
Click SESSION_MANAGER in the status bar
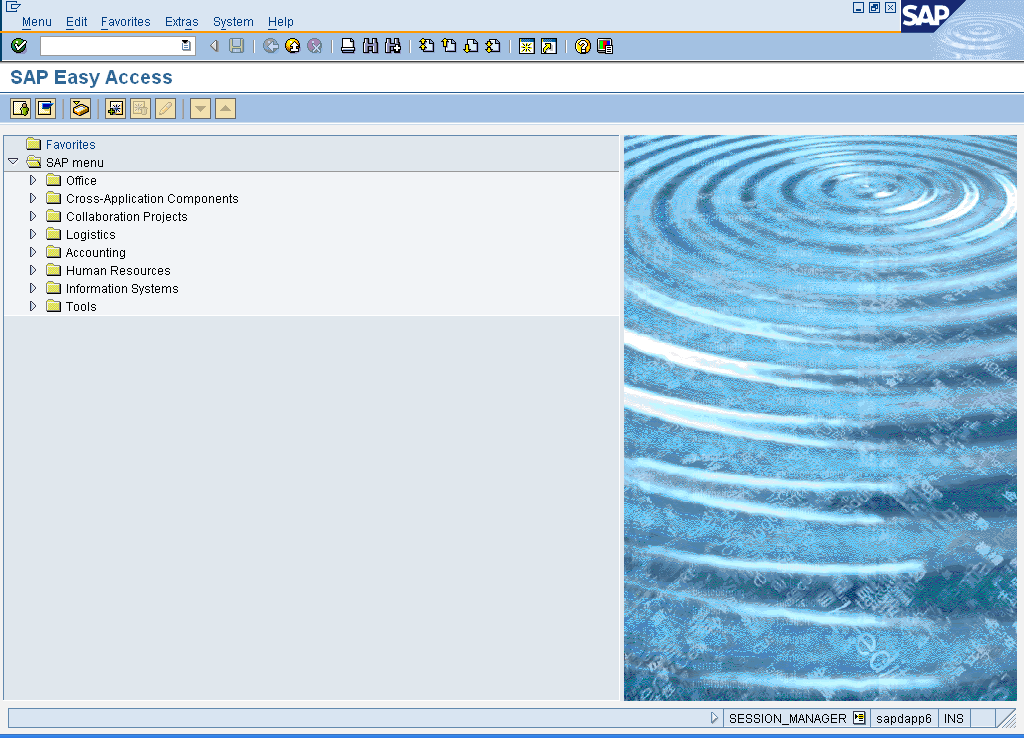(x=788, y=718)
